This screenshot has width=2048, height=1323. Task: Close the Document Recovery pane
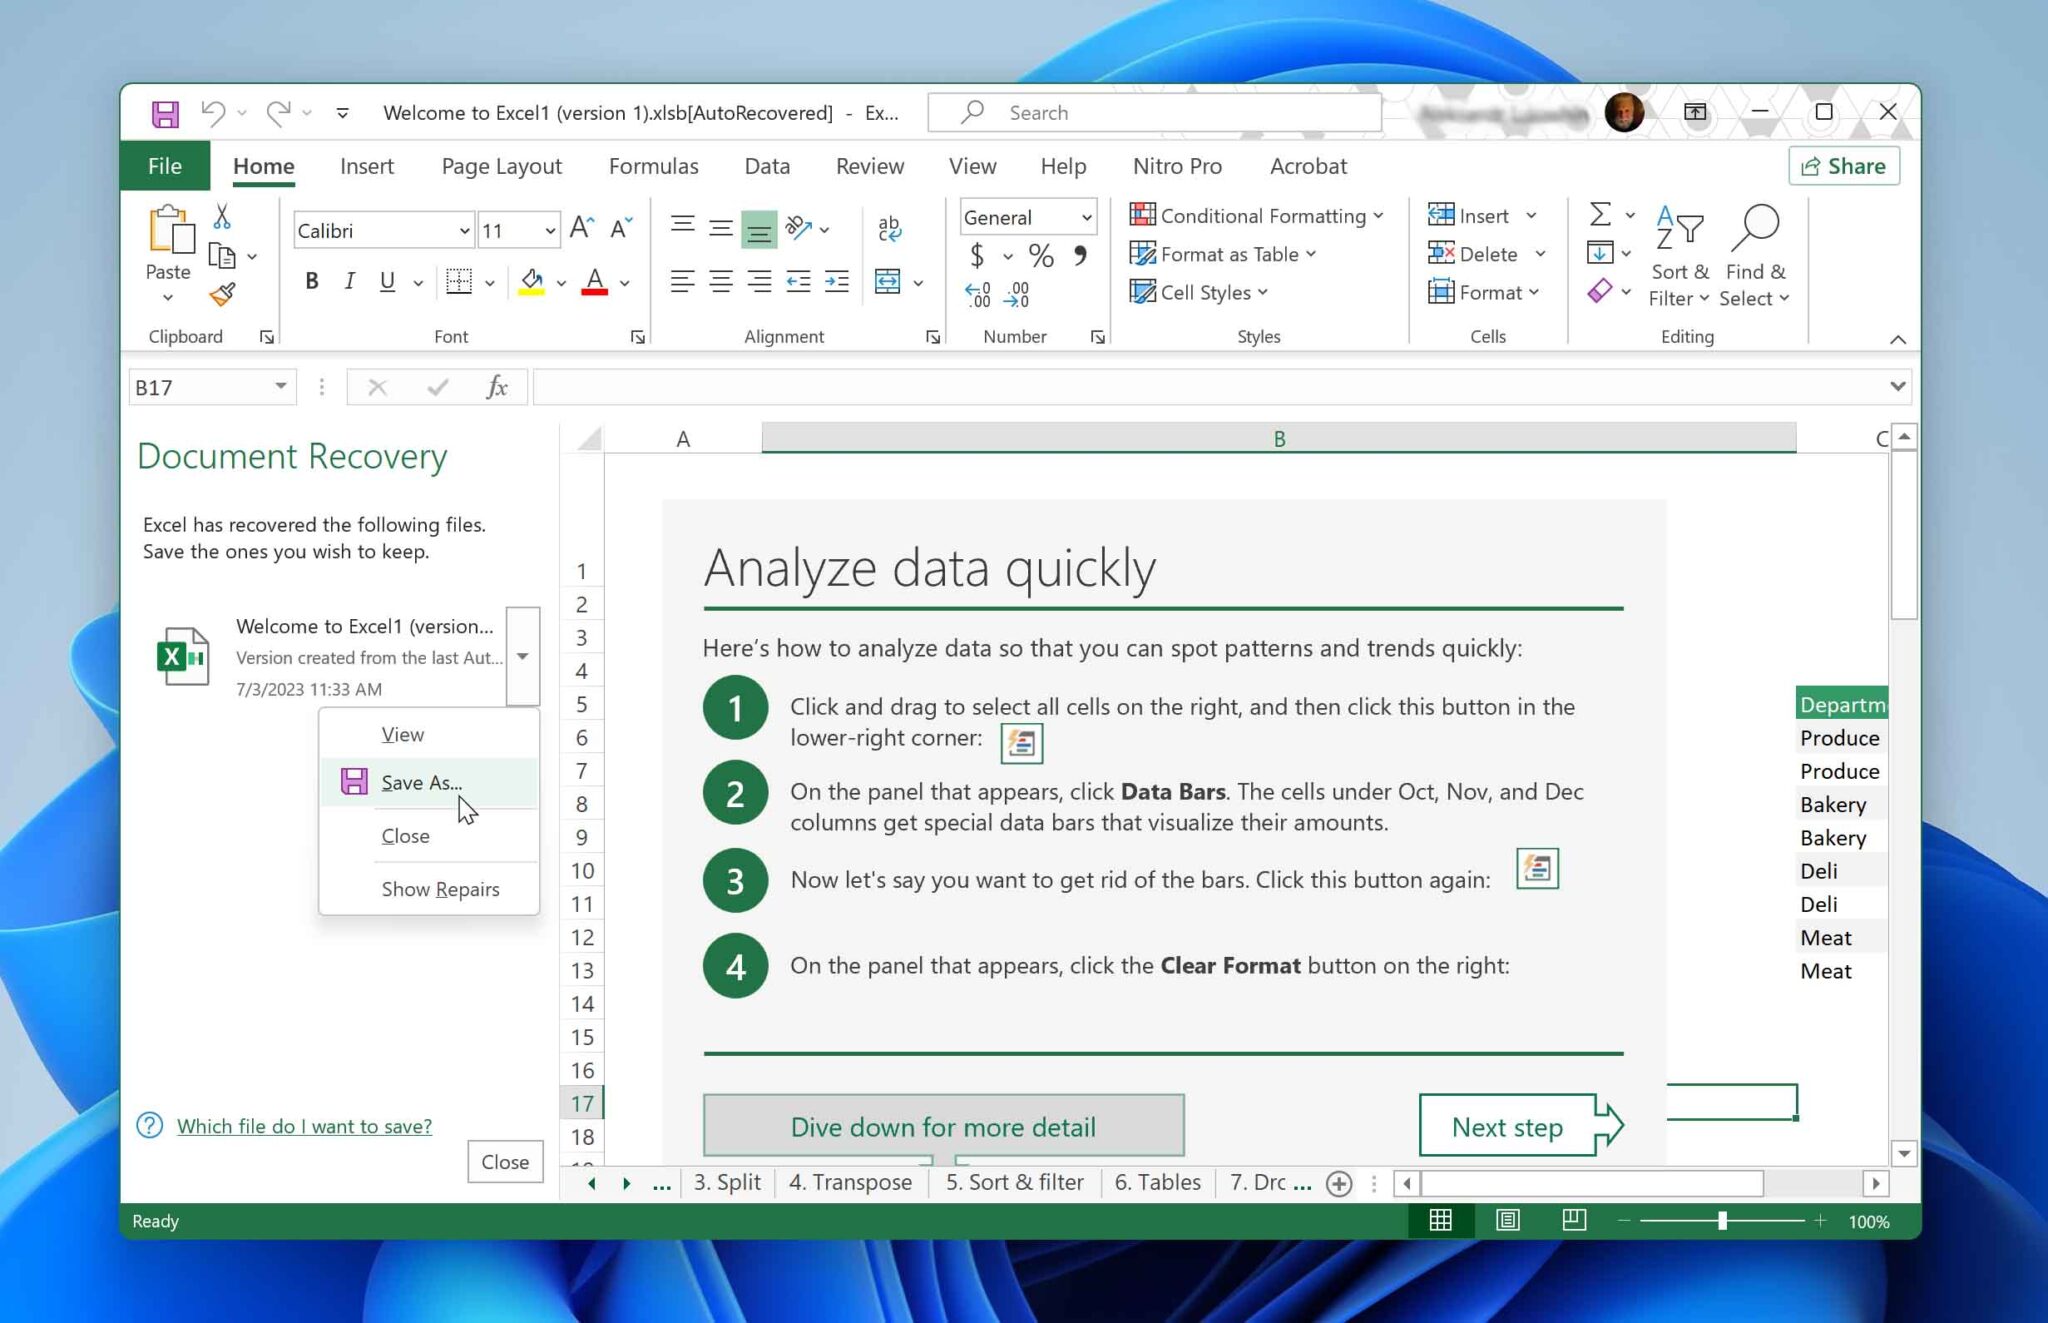[x=505, y=1161]
